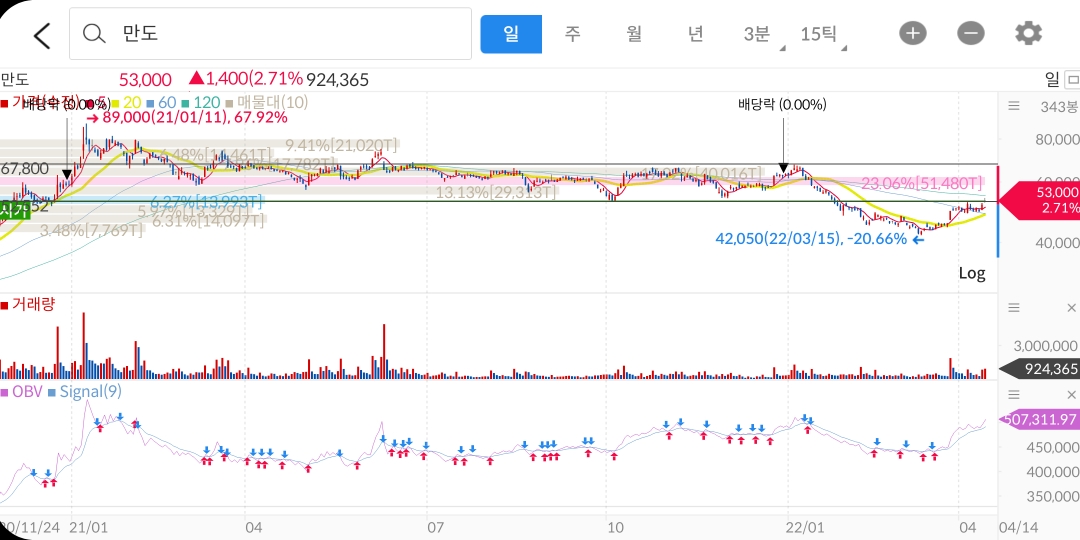Screen dimensions: 1080x540
Task: Tap the header price 53,000
Action: click(145, 80)
